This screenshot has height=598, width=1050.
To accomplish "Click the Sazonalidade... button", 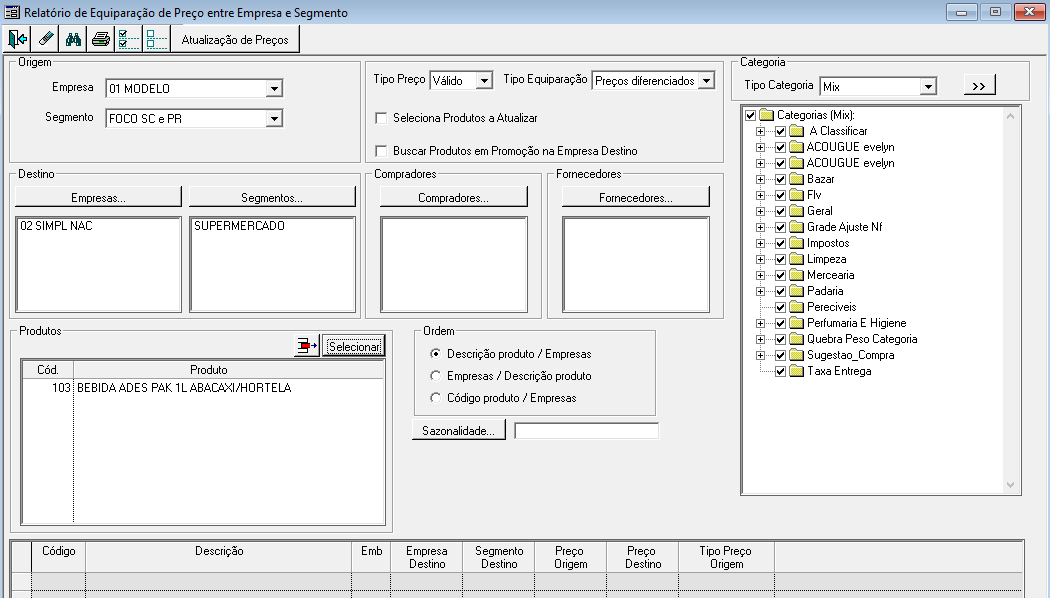I will (459, 431).
